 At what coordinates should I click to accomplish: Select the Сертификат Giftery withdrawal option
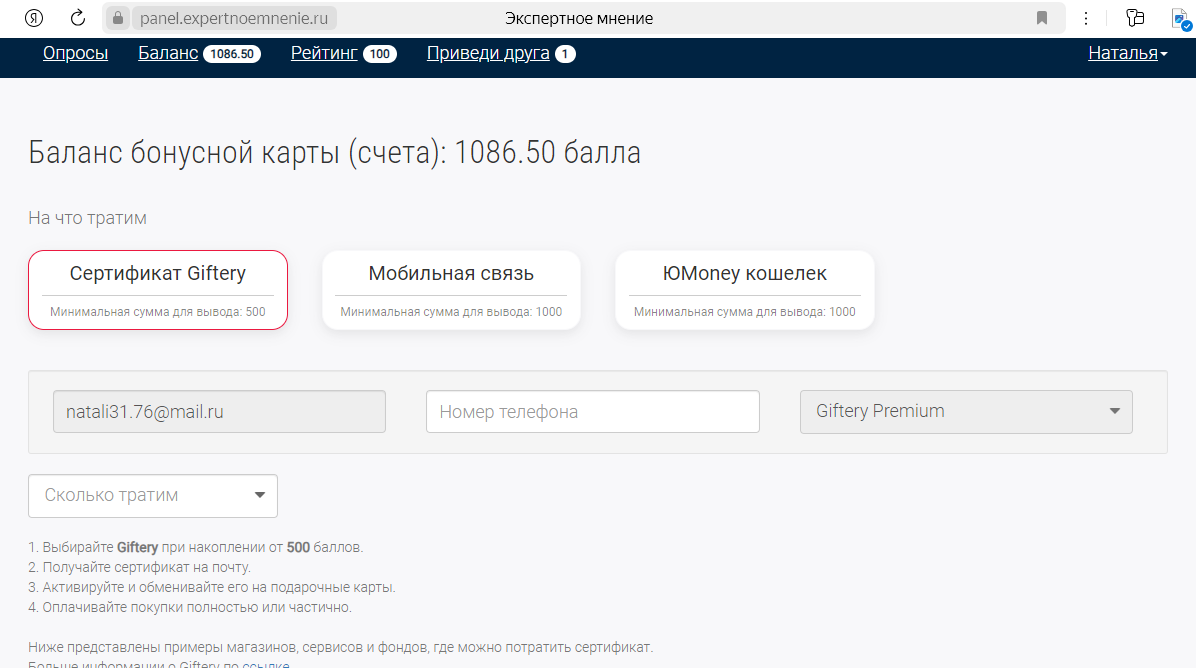pyautogui.click(x=157, y=289)
